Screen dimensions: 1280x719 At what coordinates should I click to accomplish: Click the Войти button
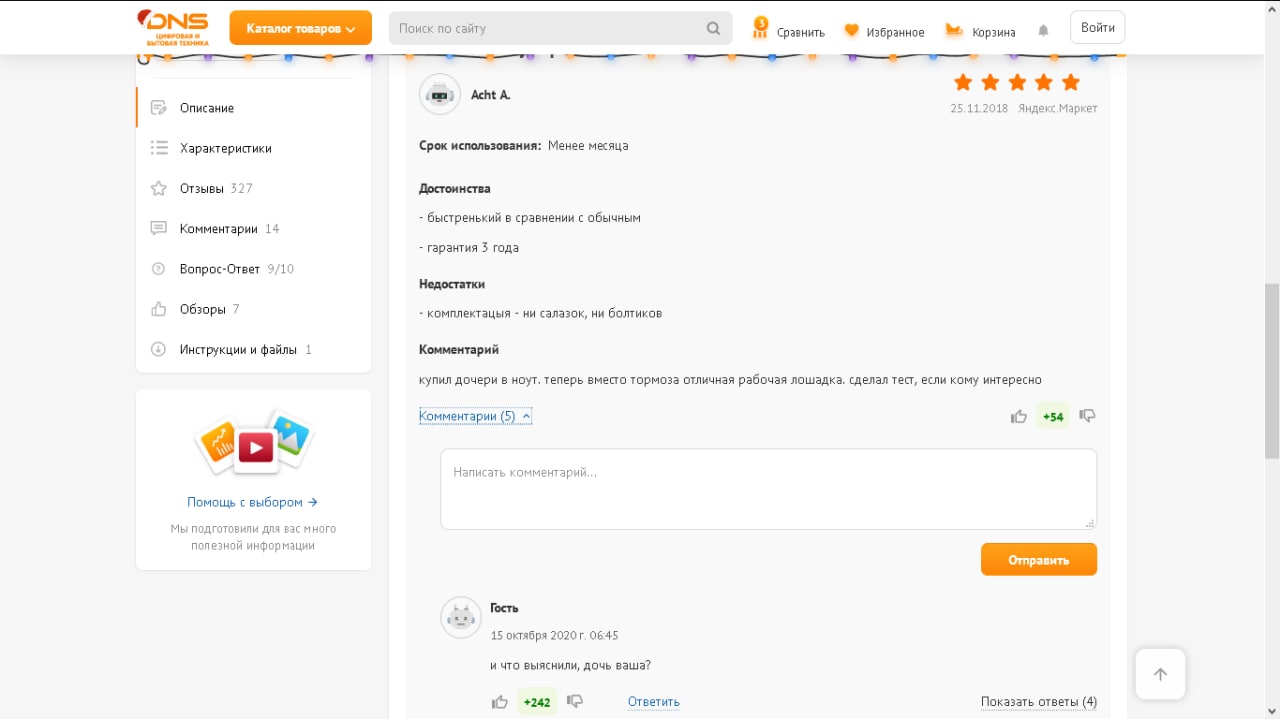1097,28
